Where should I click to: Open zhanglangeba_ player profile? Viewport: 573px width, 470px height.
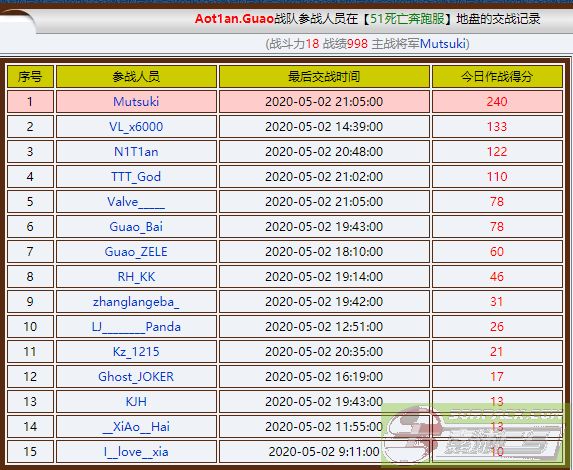136,302
